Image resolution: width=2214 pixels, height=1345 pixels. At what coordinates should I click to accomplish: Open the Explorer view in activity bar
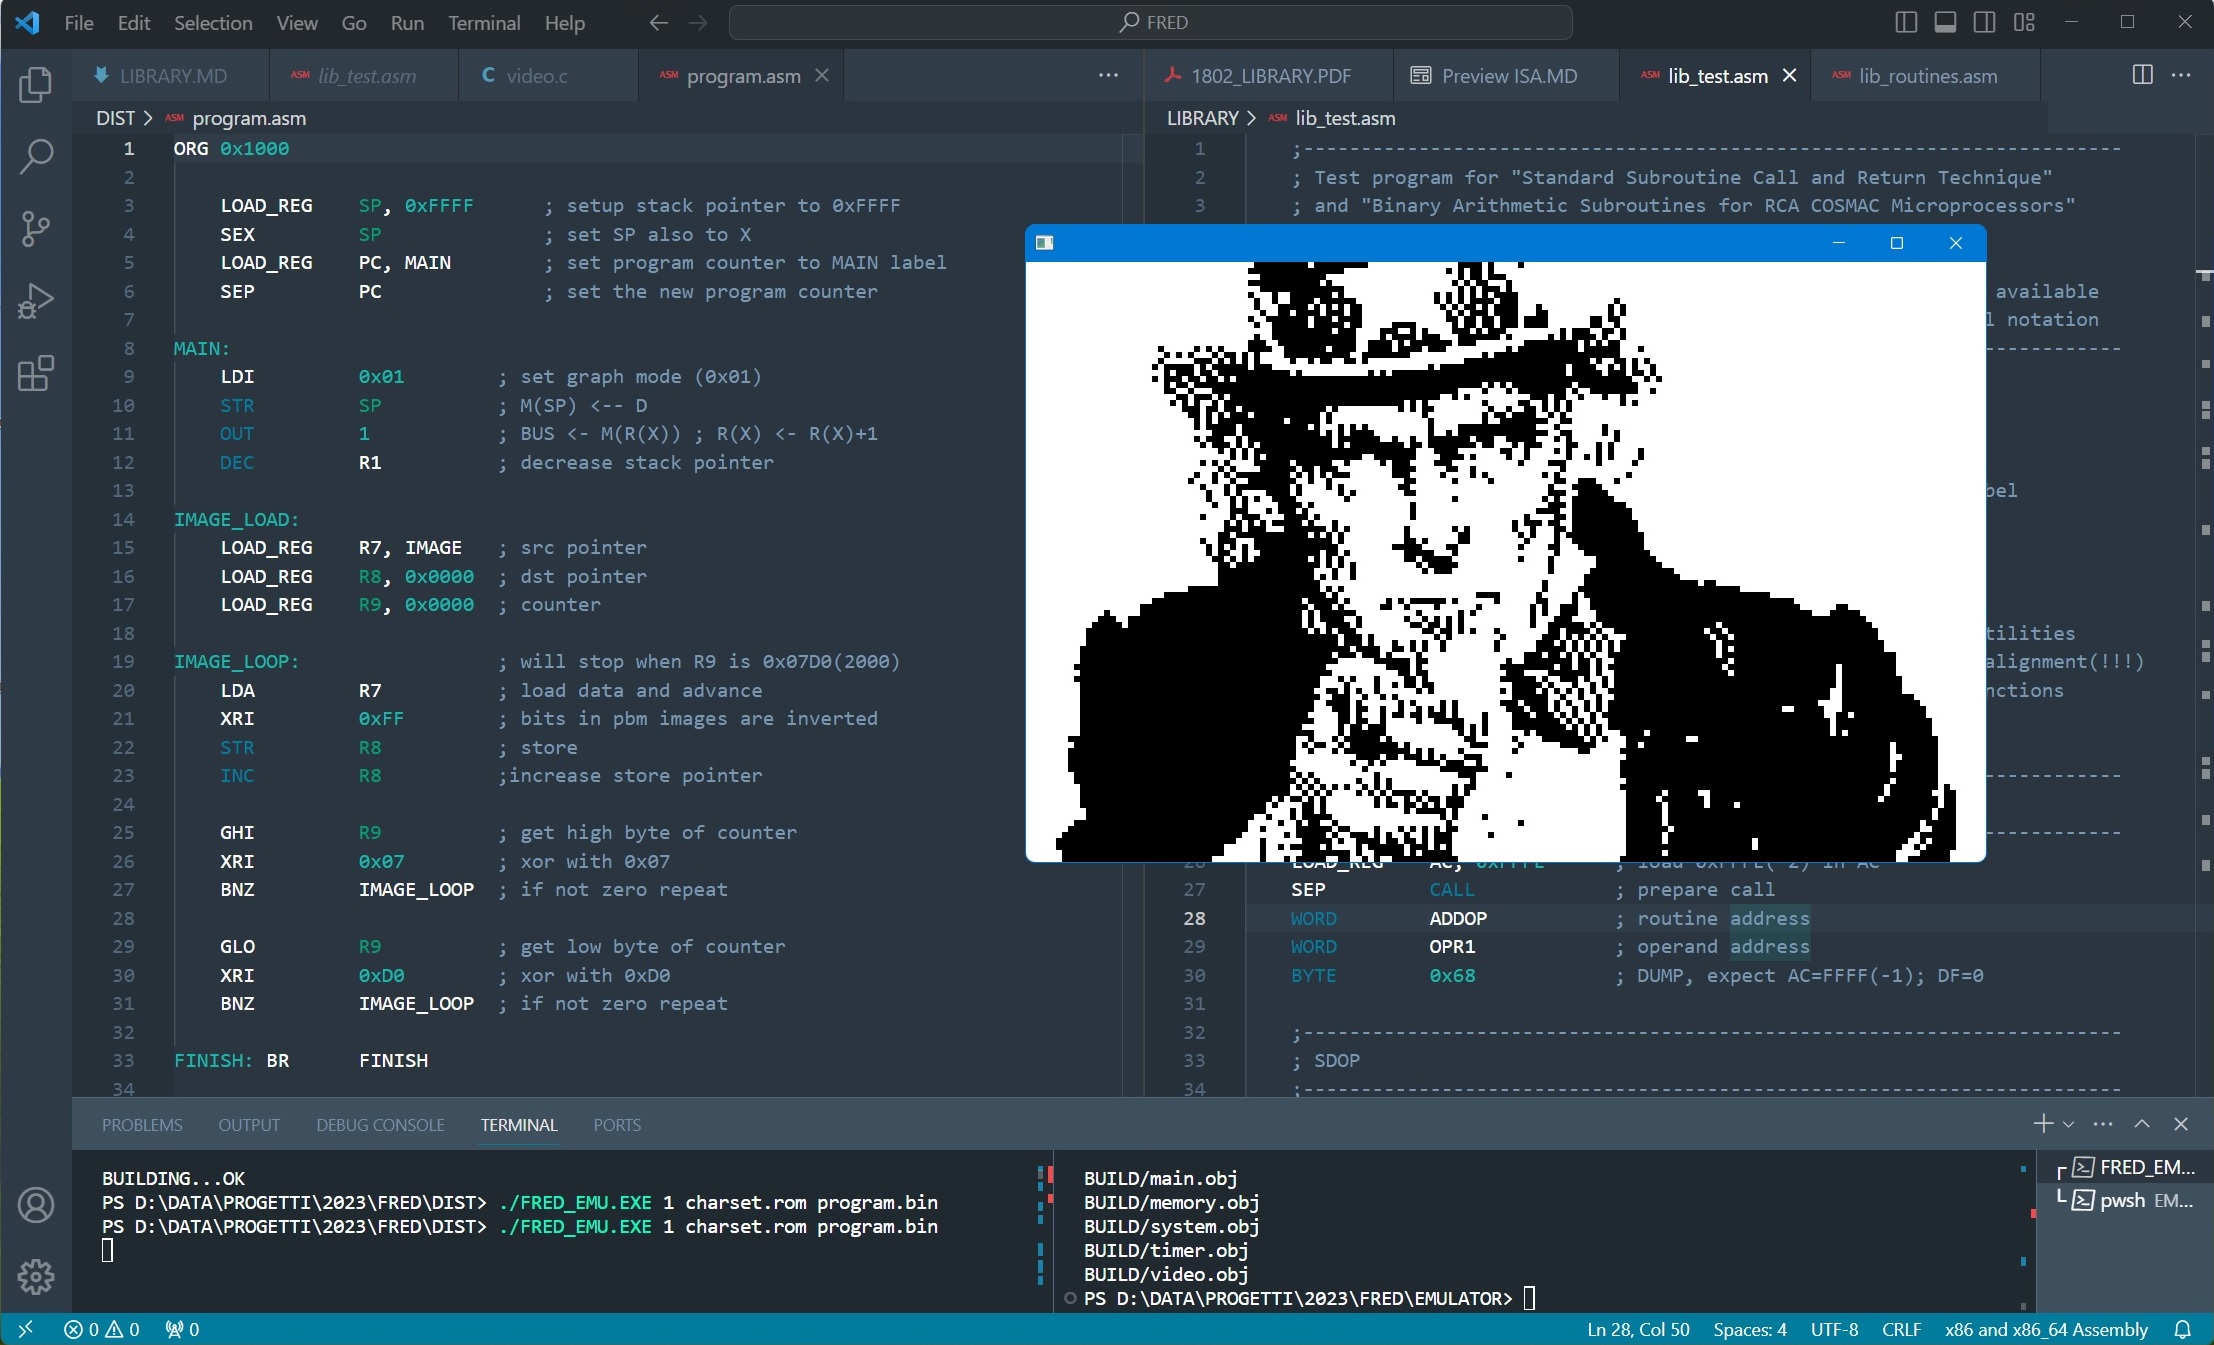pyautogui.click(x=36, y=85)
